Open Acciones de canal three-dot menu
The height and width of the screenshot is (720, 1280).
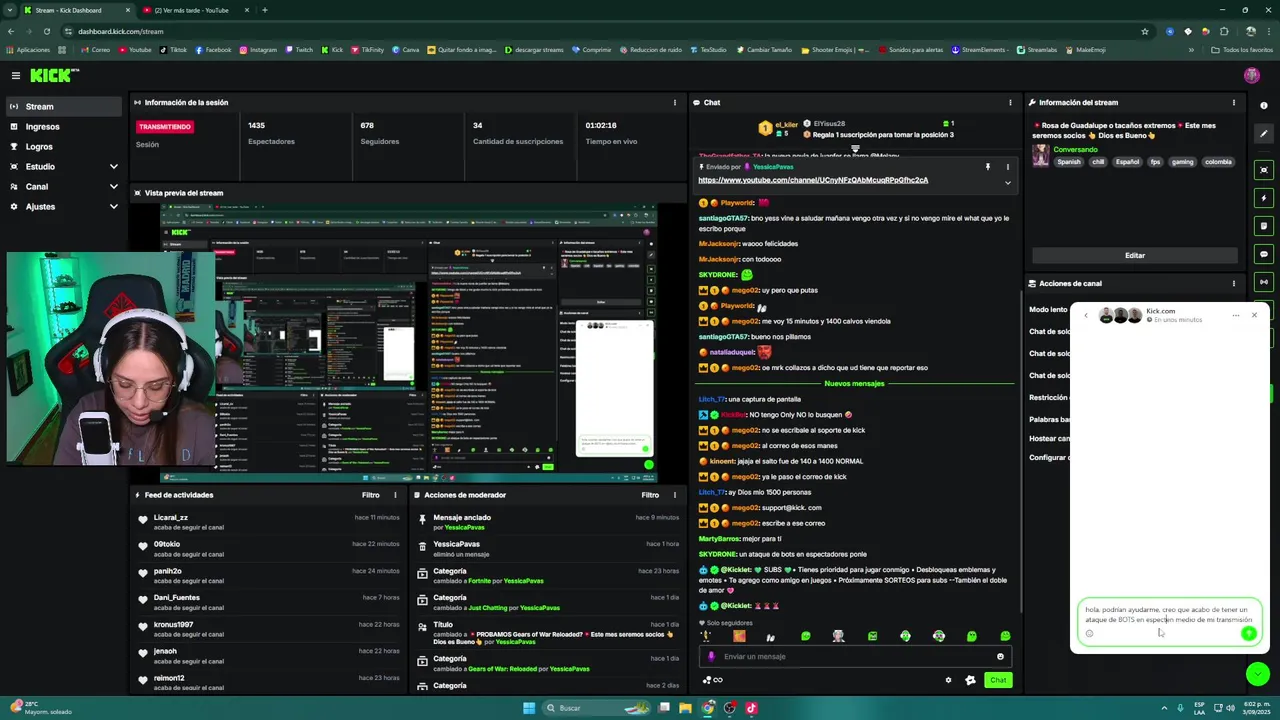(1233, 283)
